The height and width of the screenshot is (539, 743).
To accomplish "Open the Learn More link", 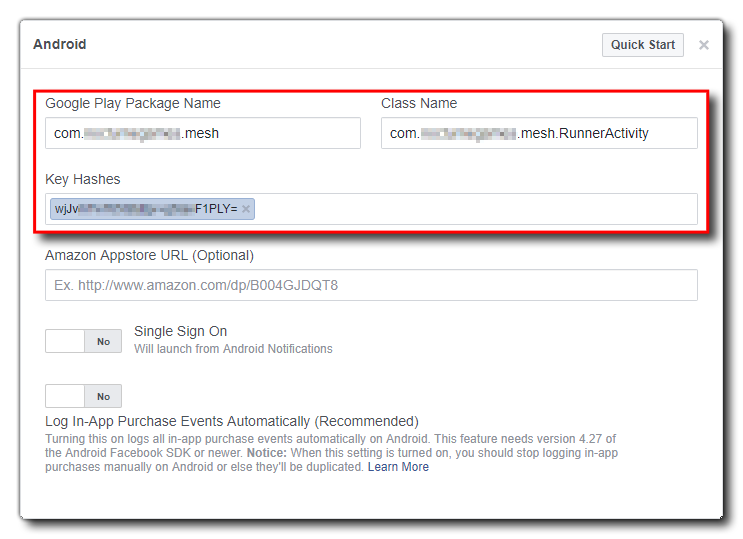I will tap(398, 467).
